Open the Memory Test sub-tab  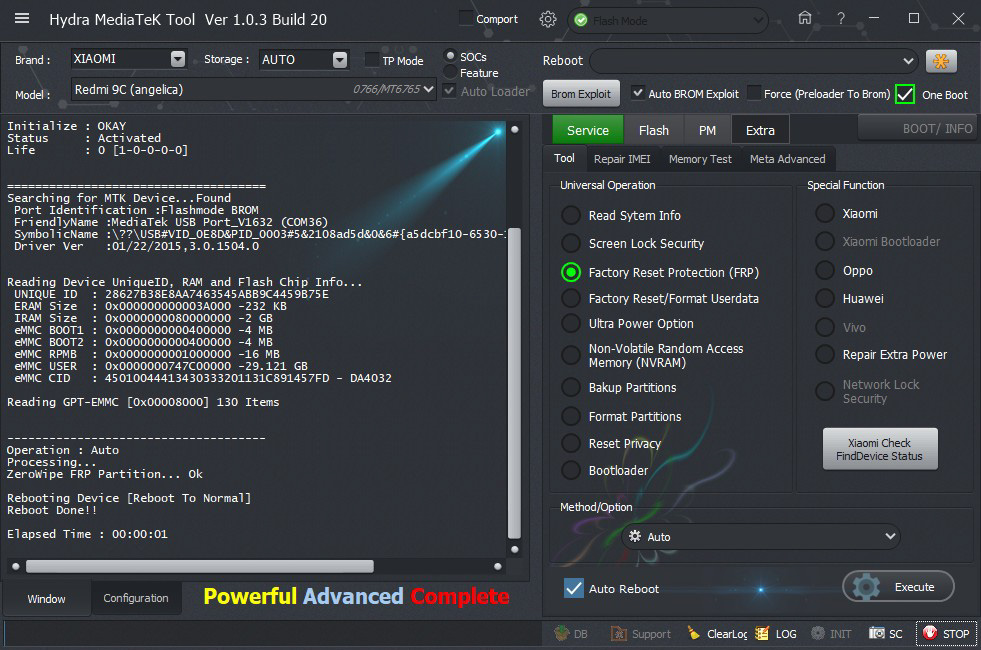[700, 159]
